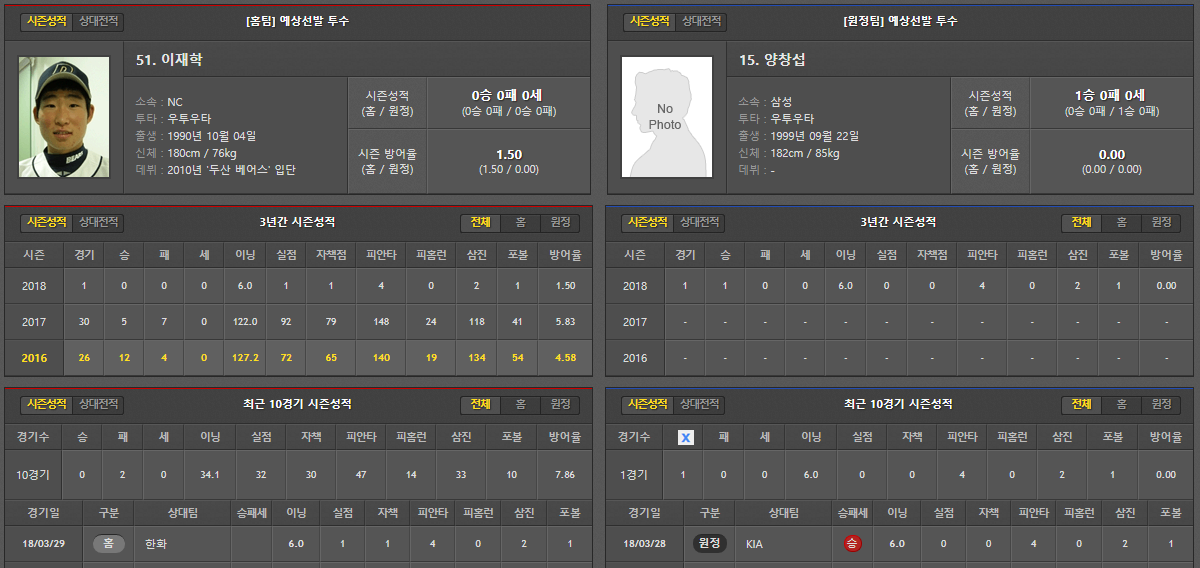This screenshot has height=568, width=1200.
Task: Choose 전체 filter in right 최근 10경기 panel
Action: [x=1082, y=404]
